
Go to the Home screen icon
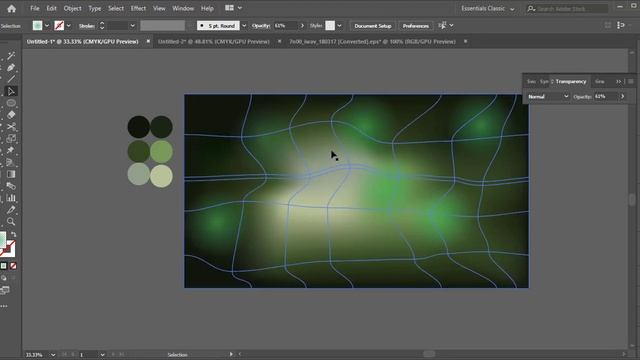coord(11,9)
